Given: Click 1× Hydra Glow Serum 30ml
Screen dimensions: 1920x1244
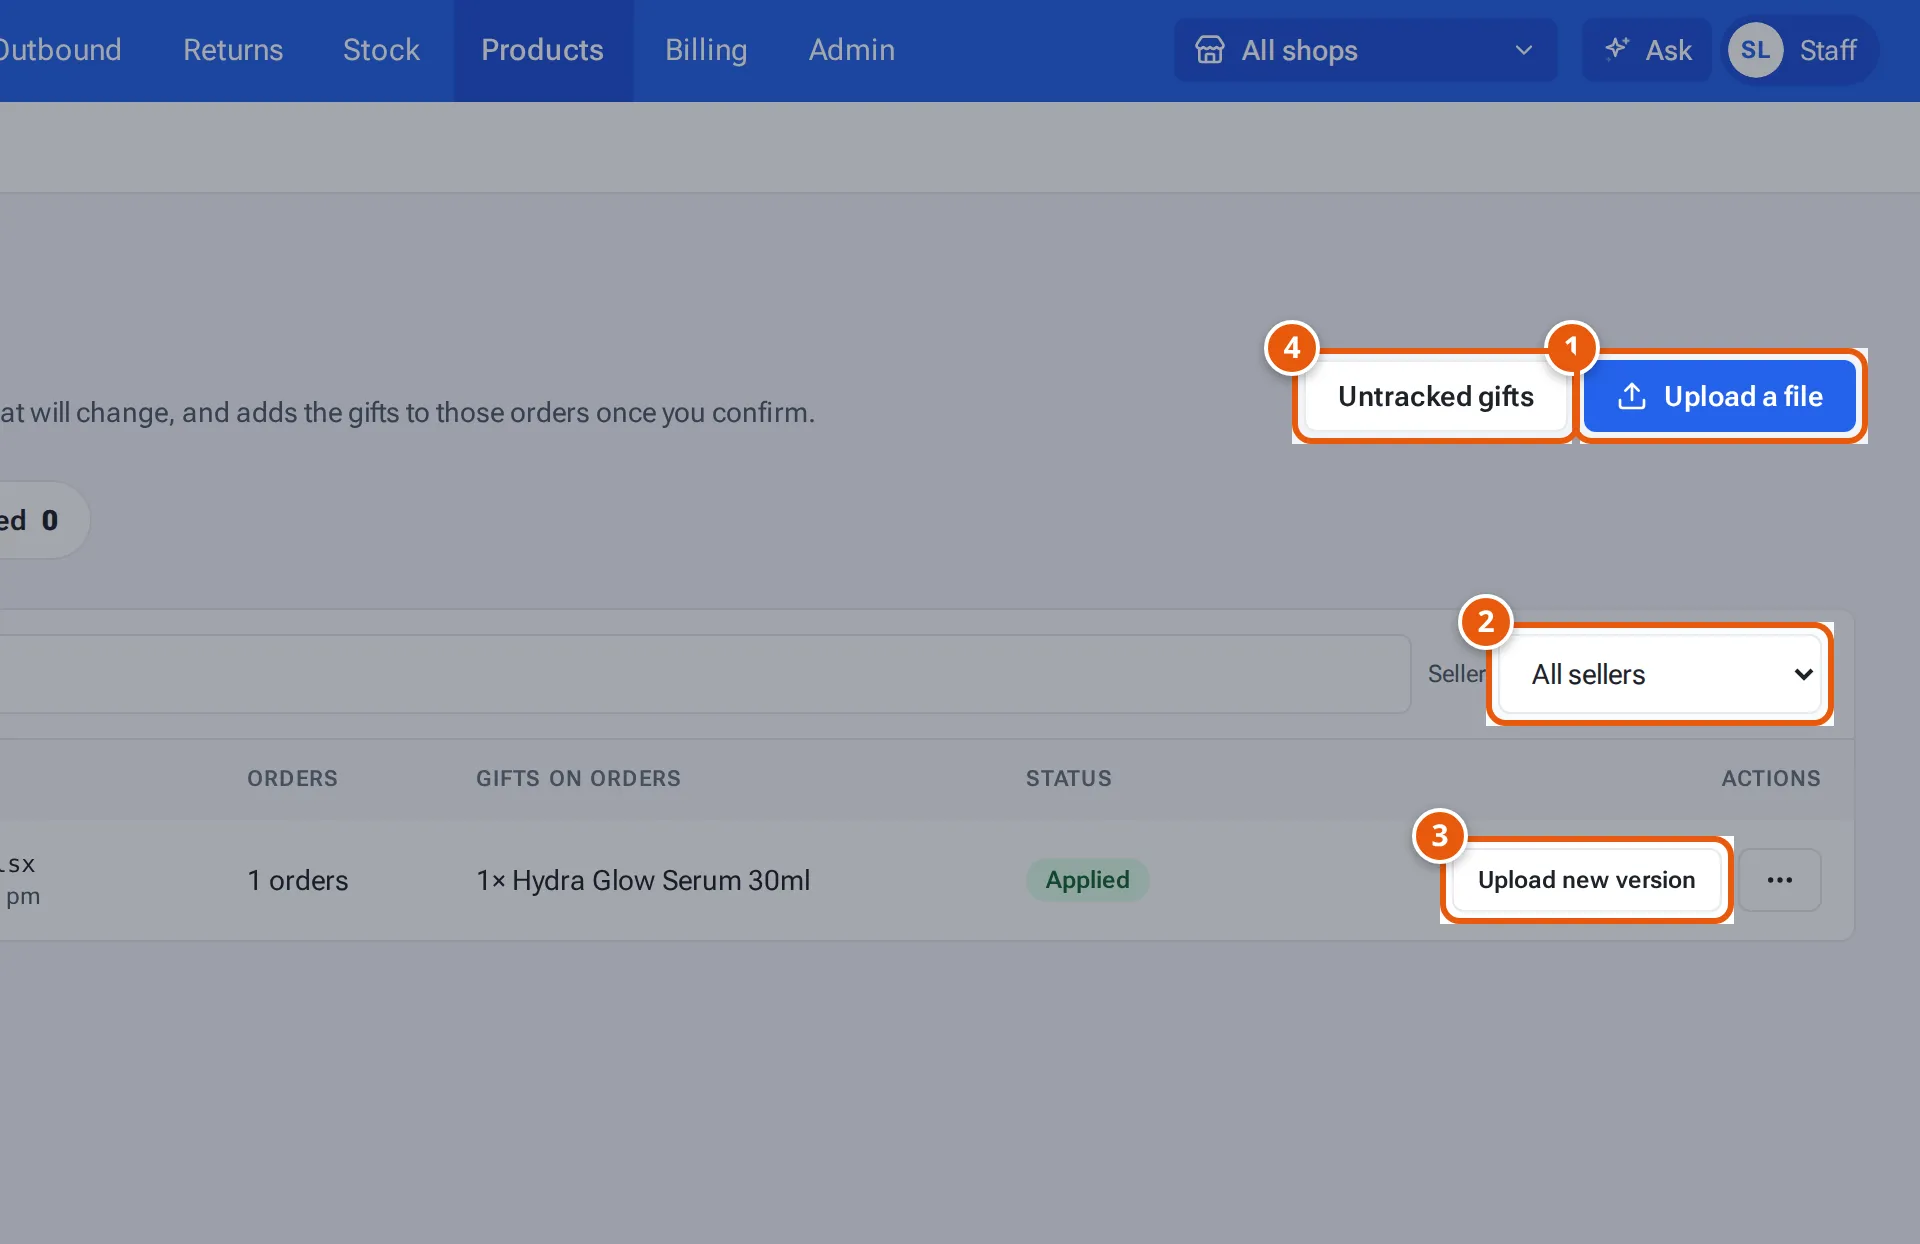Looking at the screenshot, I should pyautogui.click(x=643, y=880).
